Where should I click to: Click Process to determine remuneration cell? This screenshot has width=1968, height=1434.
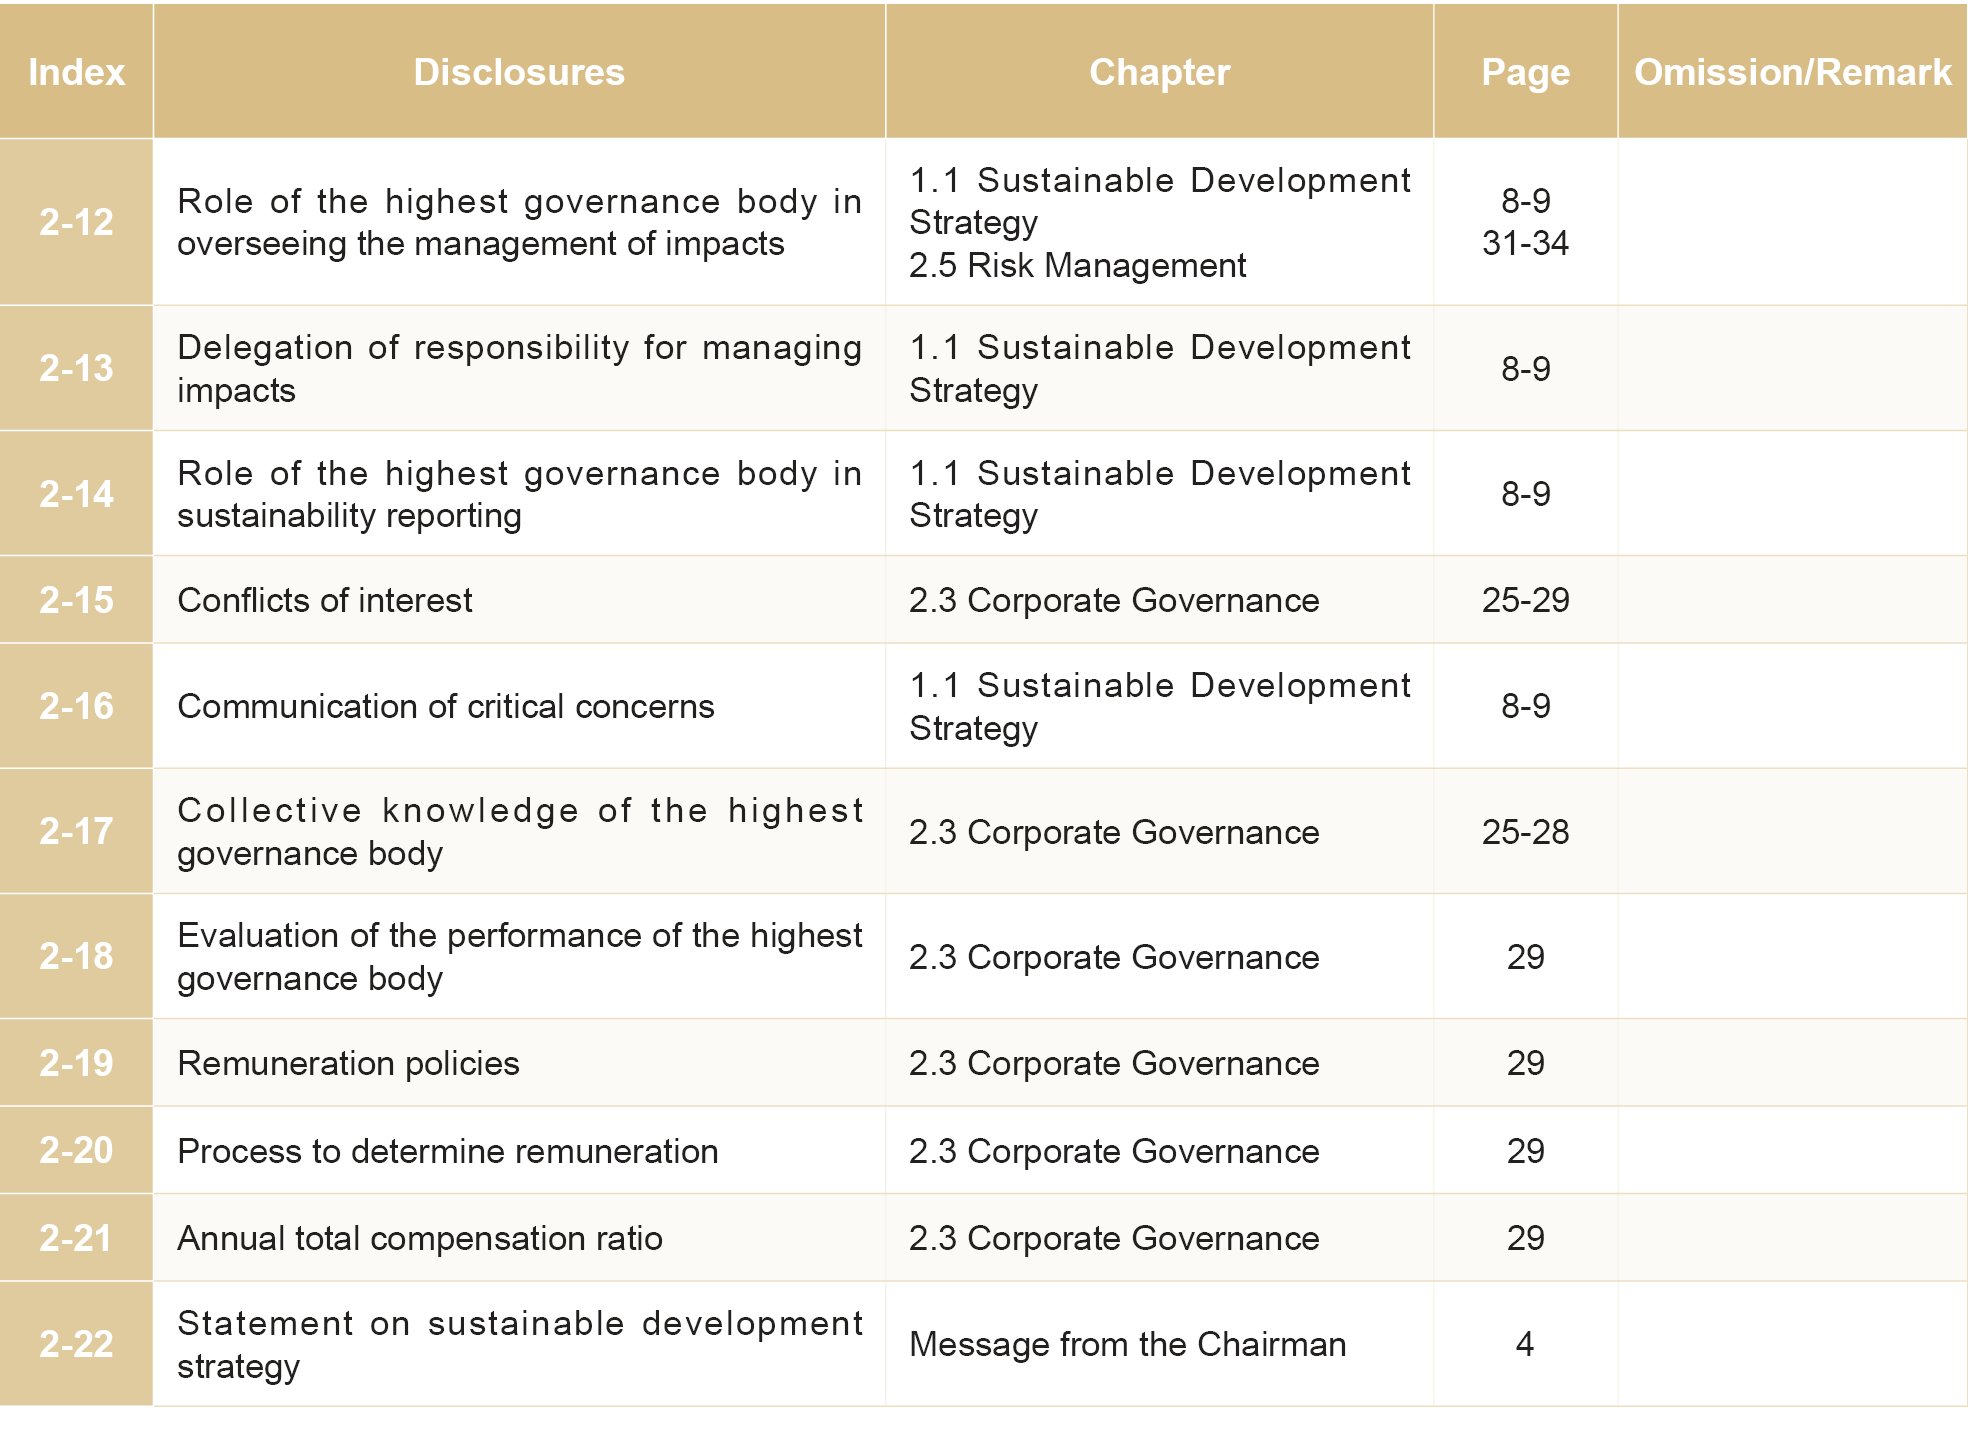tap(448, 1151)
